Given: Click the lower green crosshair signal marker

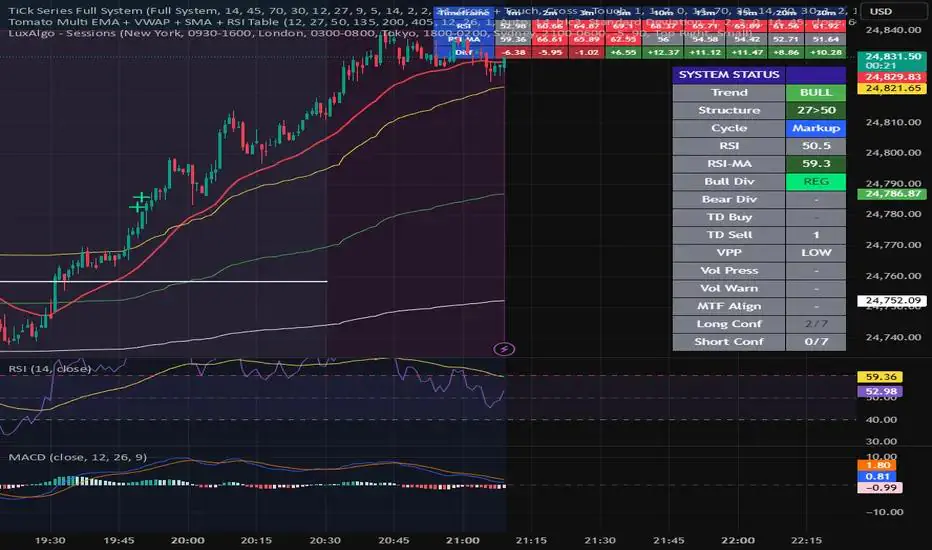Looking at the screenshot, I should [137, 207].
